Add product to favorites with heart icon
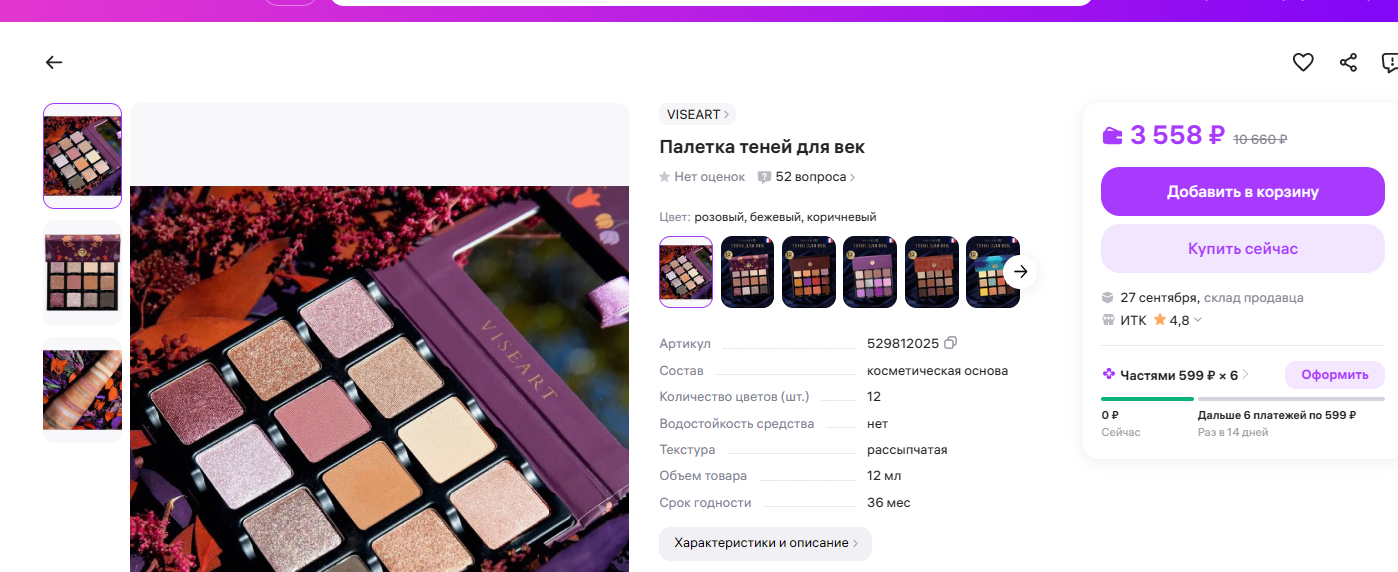 1303,62
